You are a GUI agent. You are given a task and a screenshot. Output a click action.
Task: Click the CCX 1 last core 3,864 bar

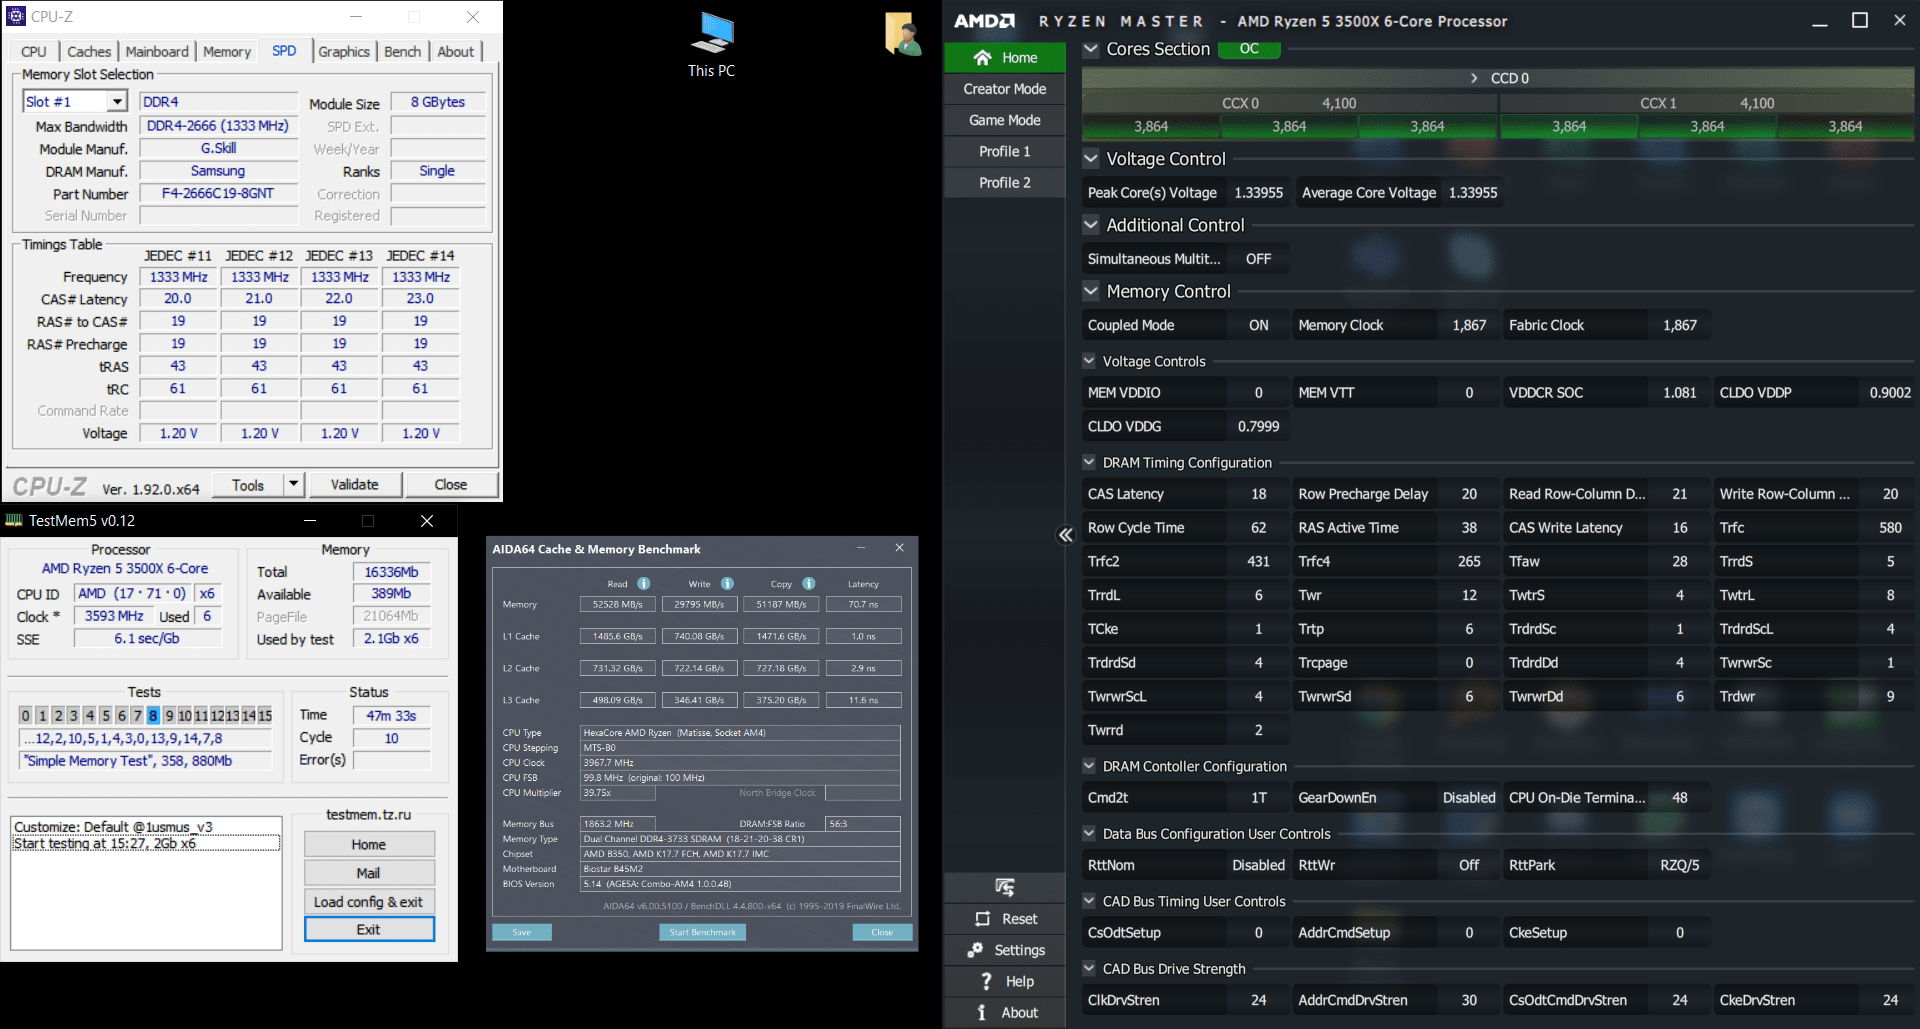pos(1845,127)
